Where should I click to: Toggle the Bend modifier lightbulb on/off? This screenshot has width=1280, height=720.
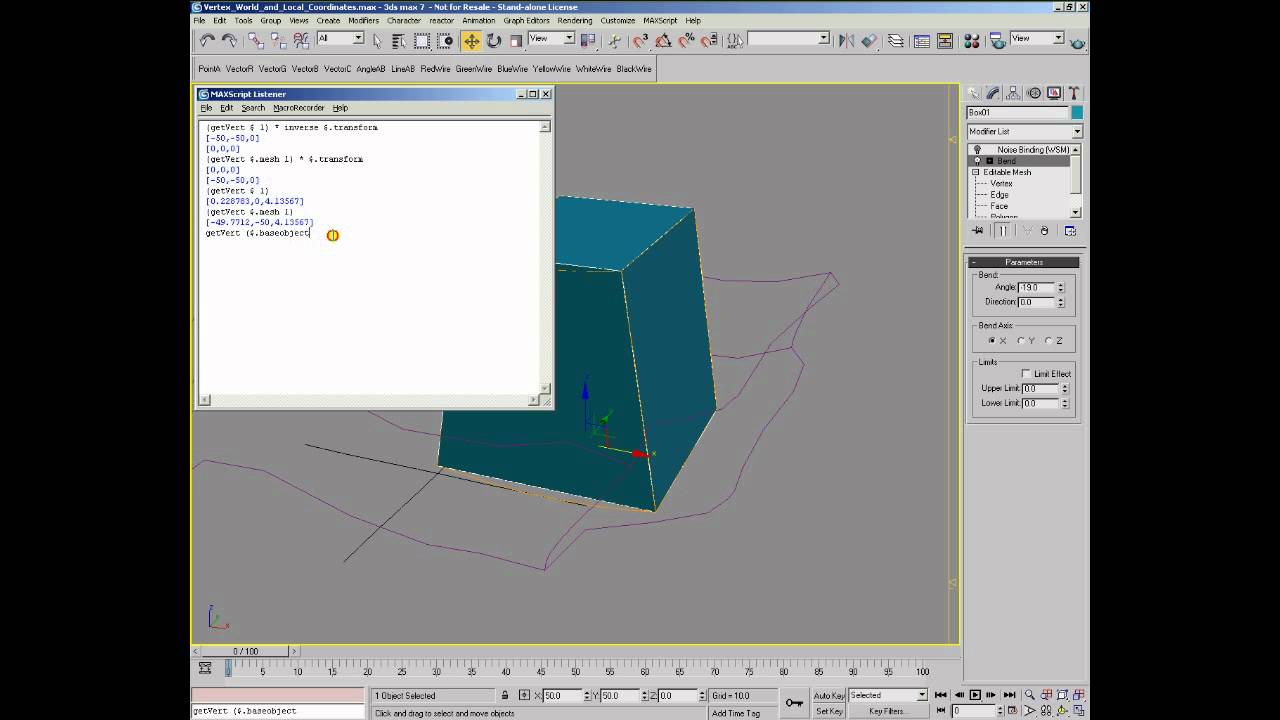(977, 161)
